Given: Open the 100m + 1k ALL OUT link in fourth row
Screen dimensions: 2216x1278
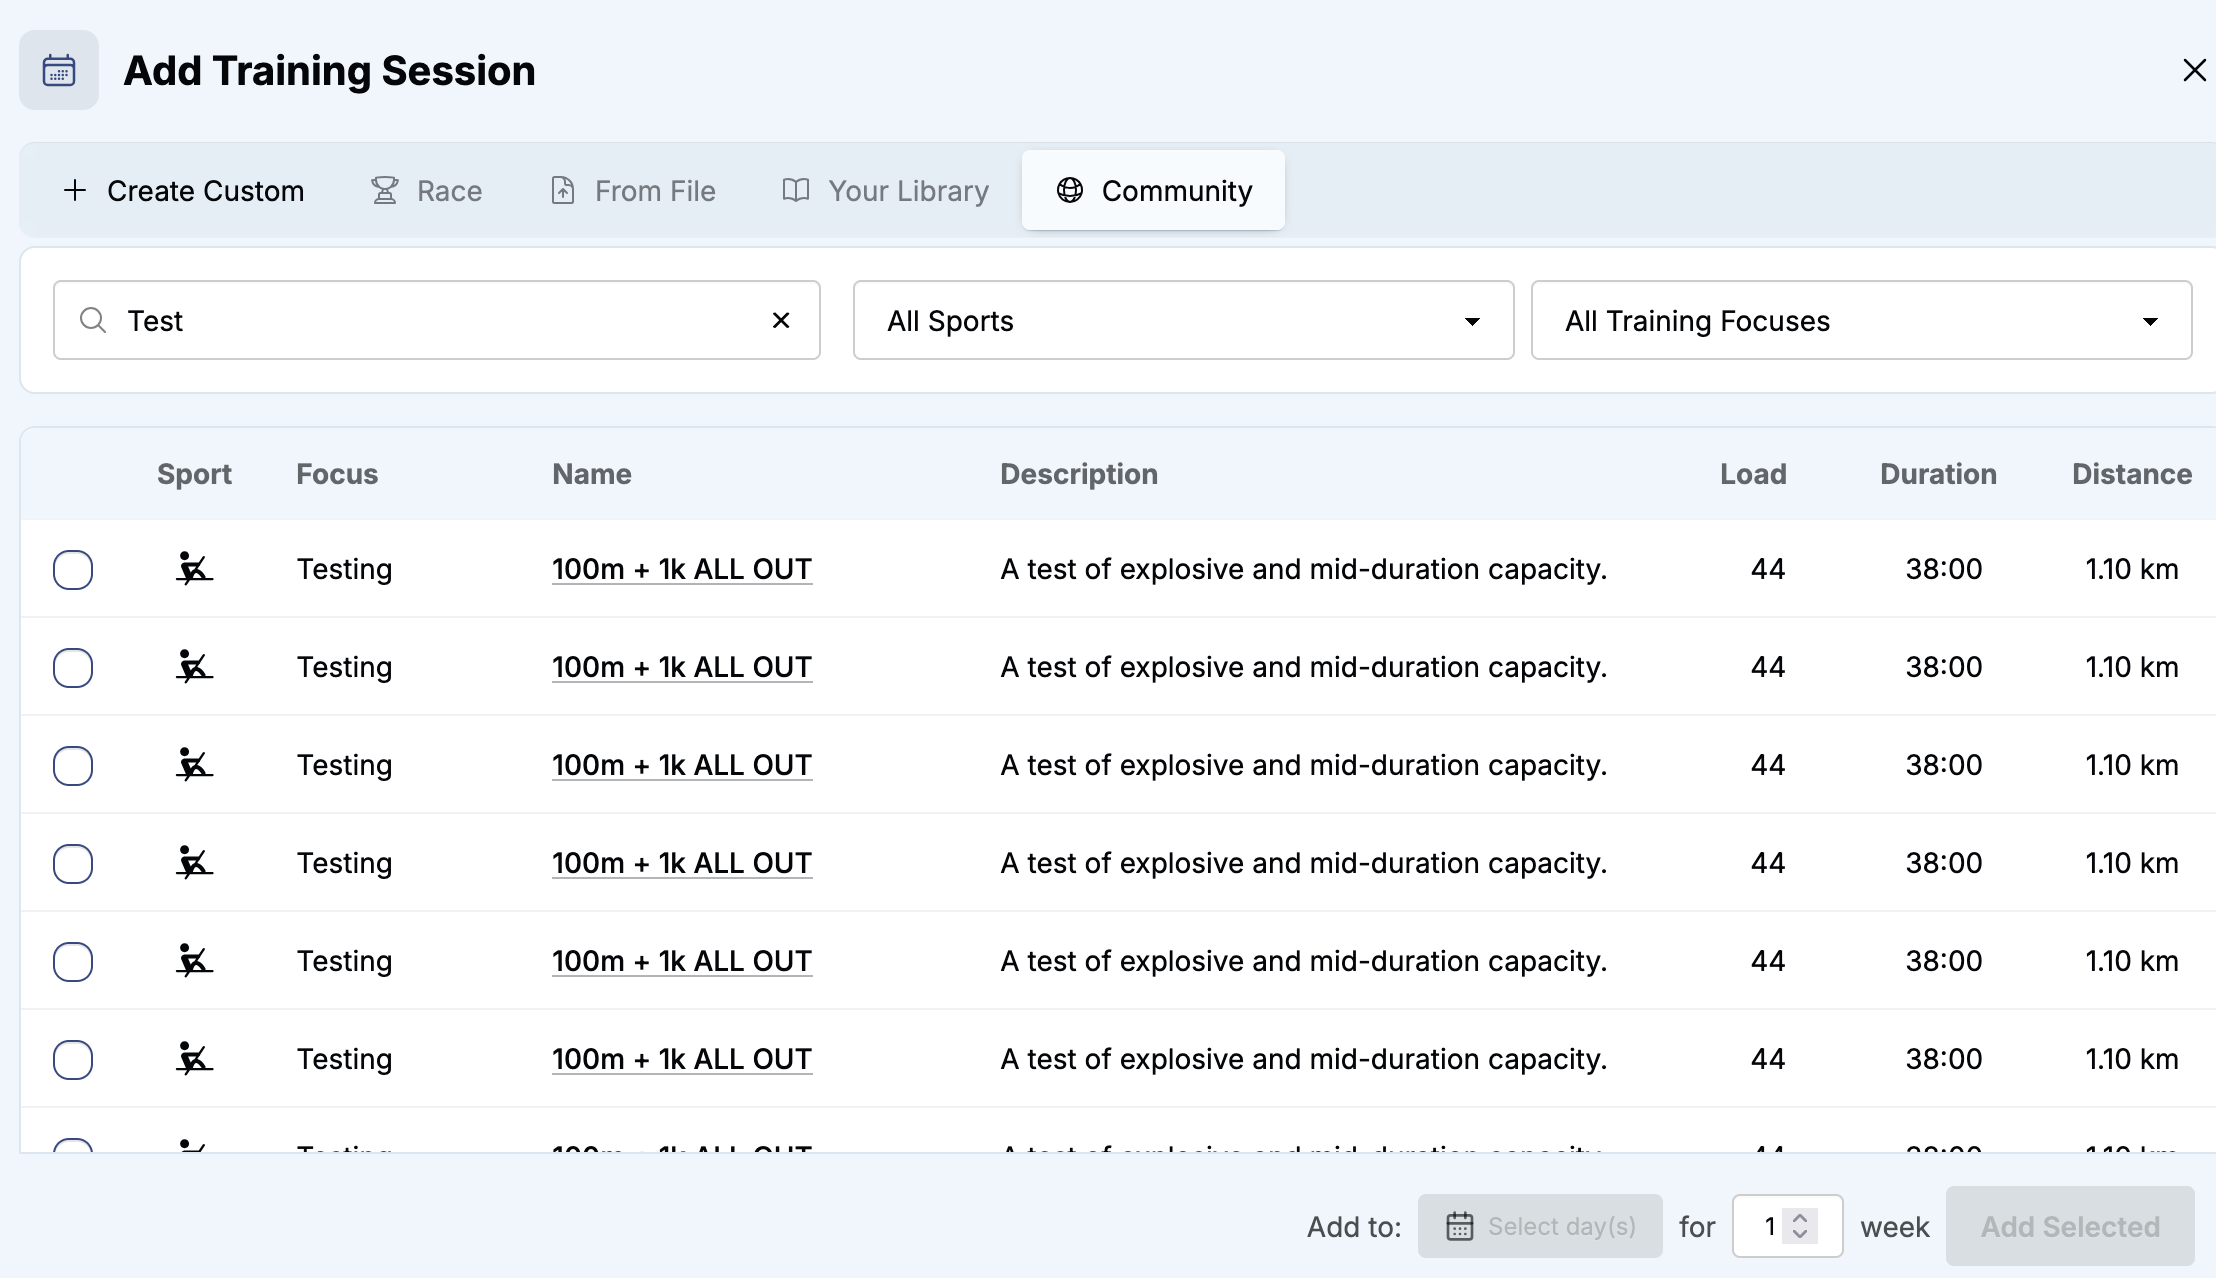Looking at the screenshot, I should point(682,863).
